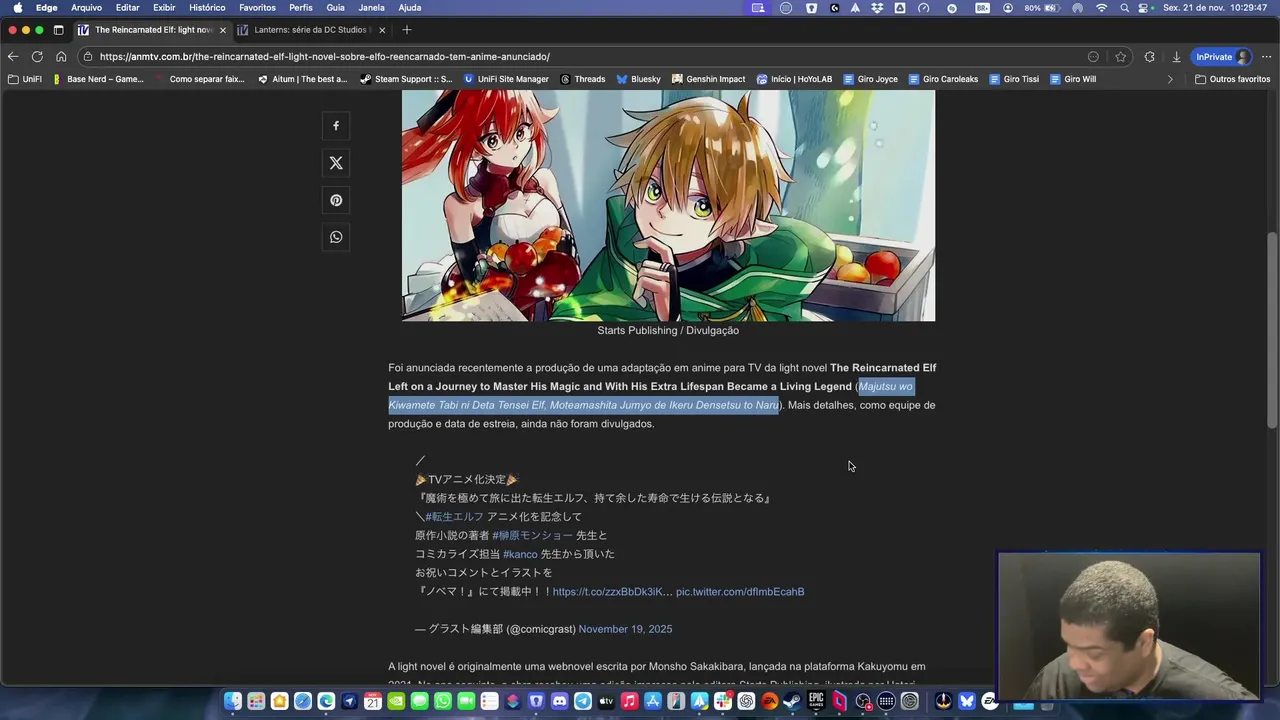The height and width of the screenshot is (720, 1280).
Task: Open App Store from the Dock
Action: click(x=652, y=701)
